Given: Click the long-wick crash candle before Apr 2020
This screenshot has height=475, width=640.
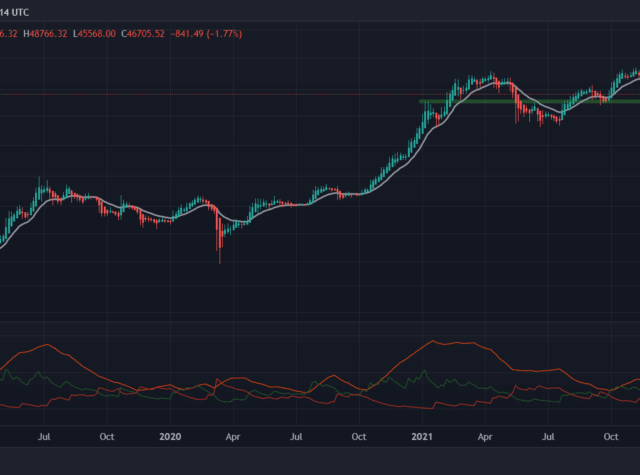Looking at the screenshot, I should (220, 245).
